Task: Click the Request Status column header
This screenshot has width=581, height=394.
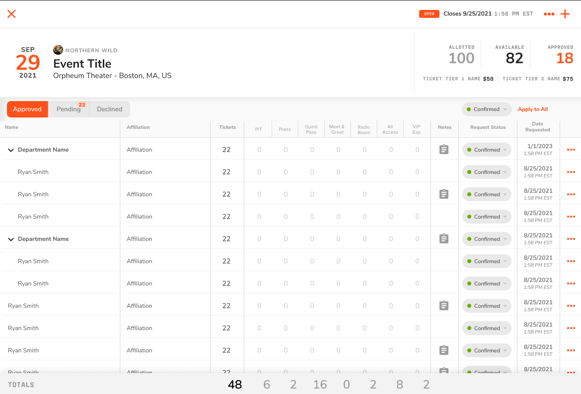Action: click(488, 127)
